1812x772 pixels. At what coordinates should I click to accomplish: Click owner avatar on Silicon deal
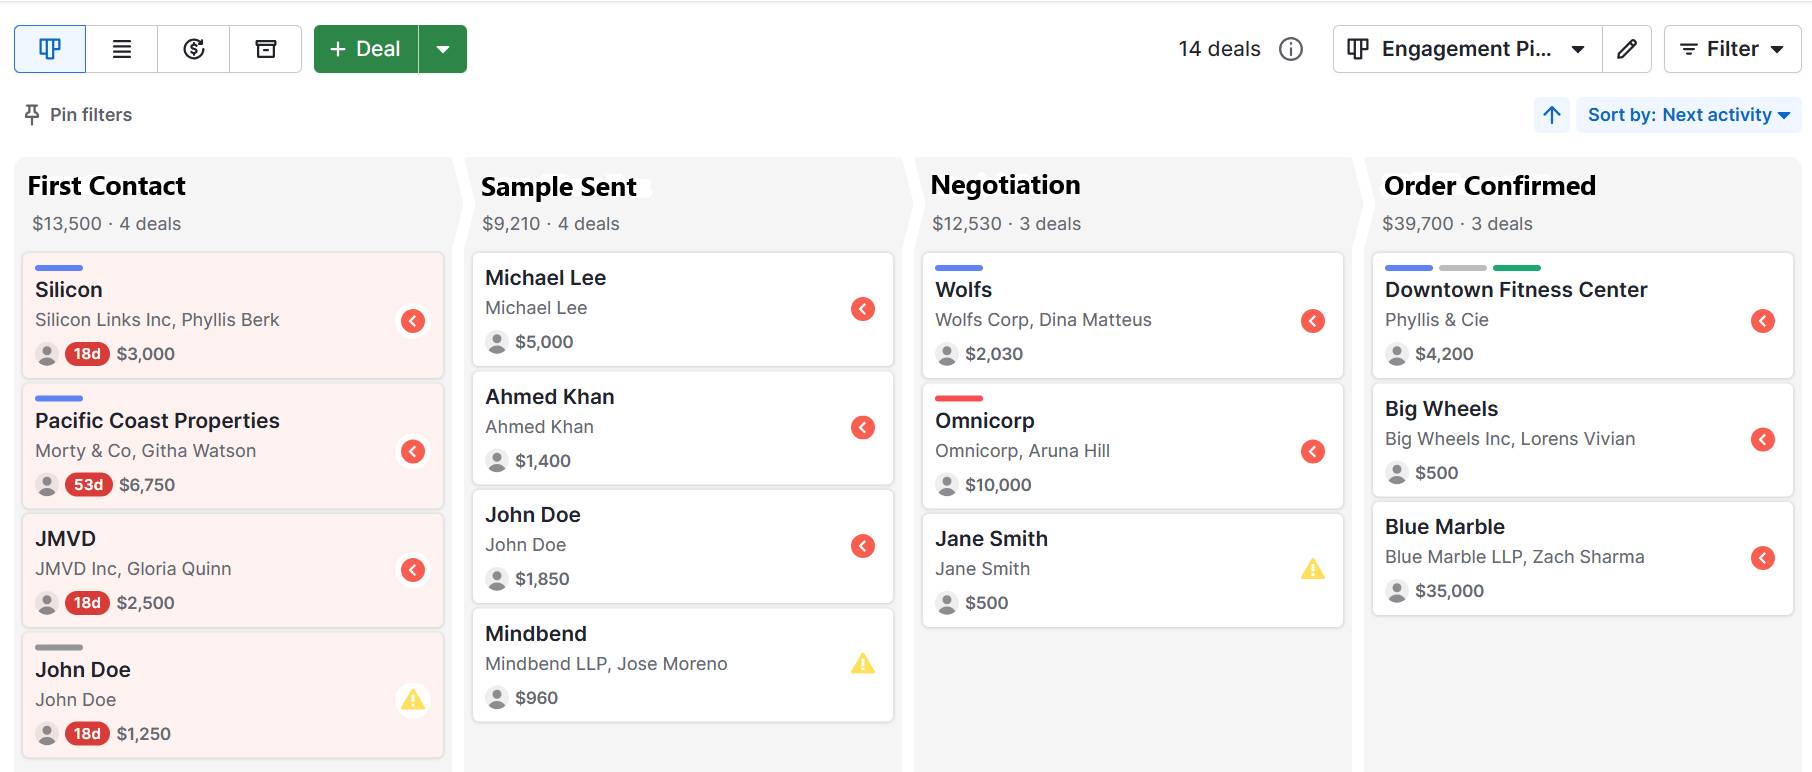click(x=47, y=354)
